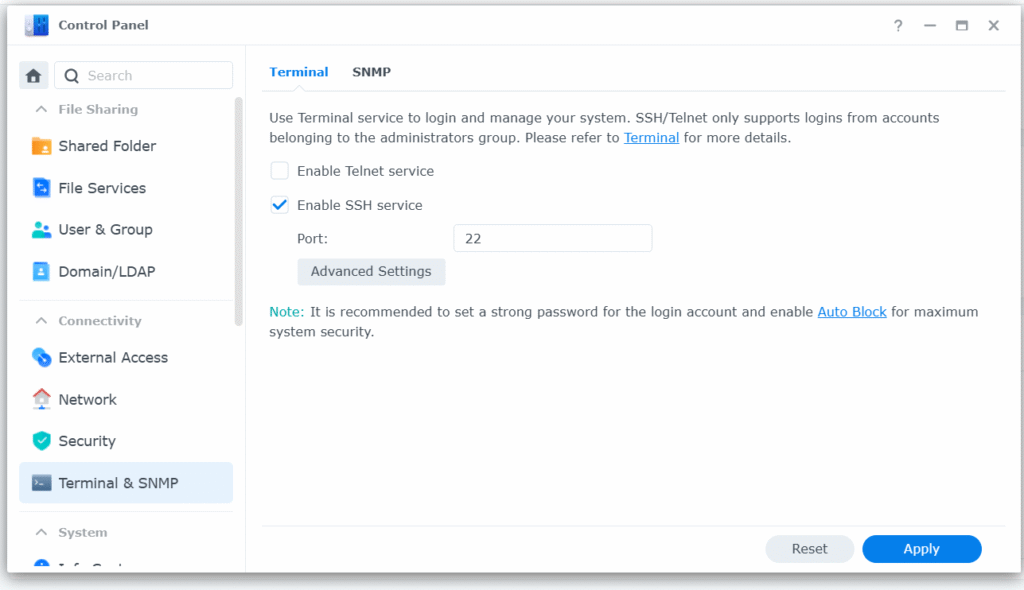Open Network settings via house icon

tap(41, 399)
